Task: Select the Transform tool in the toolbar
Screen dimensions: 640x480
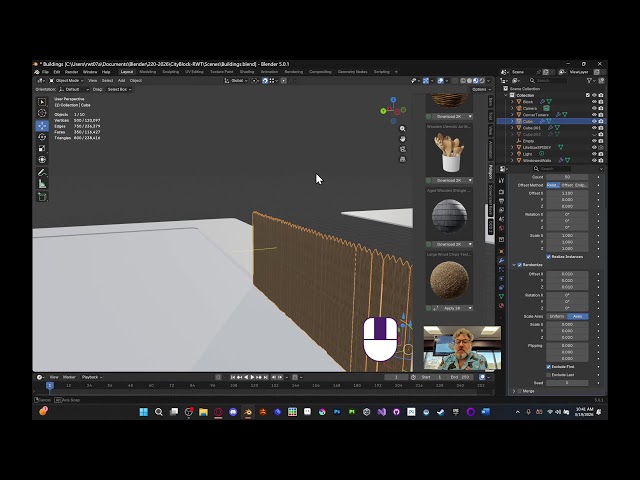Action: tap(42, 160)
